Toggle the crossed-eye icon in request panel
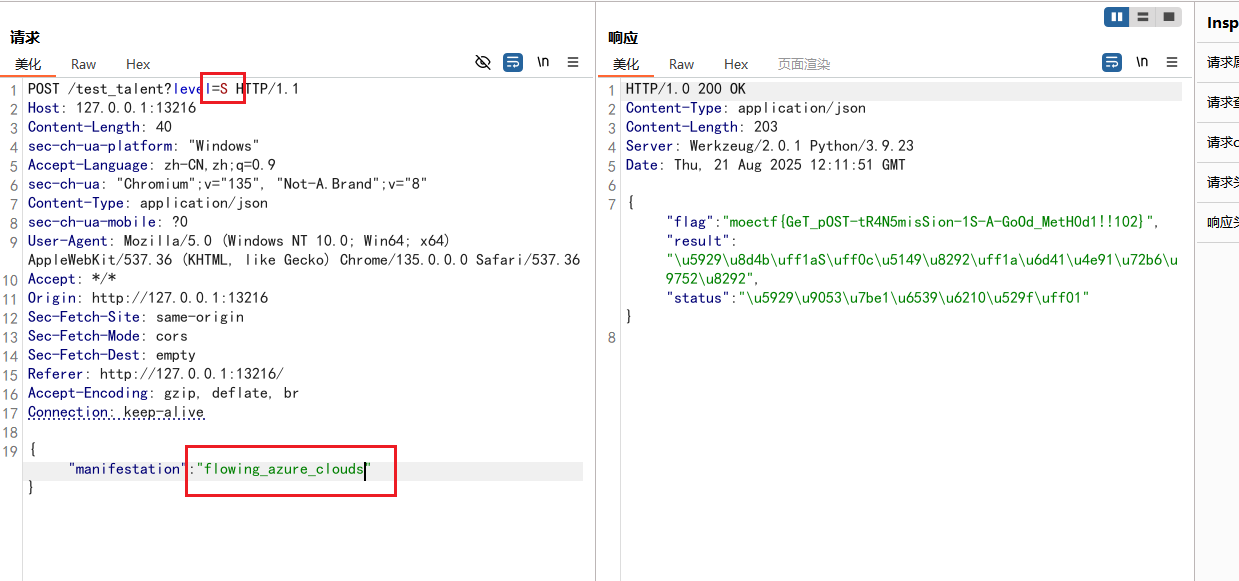Image resolution: width=1239 pixels, height=581 pixels. (483, 62)
